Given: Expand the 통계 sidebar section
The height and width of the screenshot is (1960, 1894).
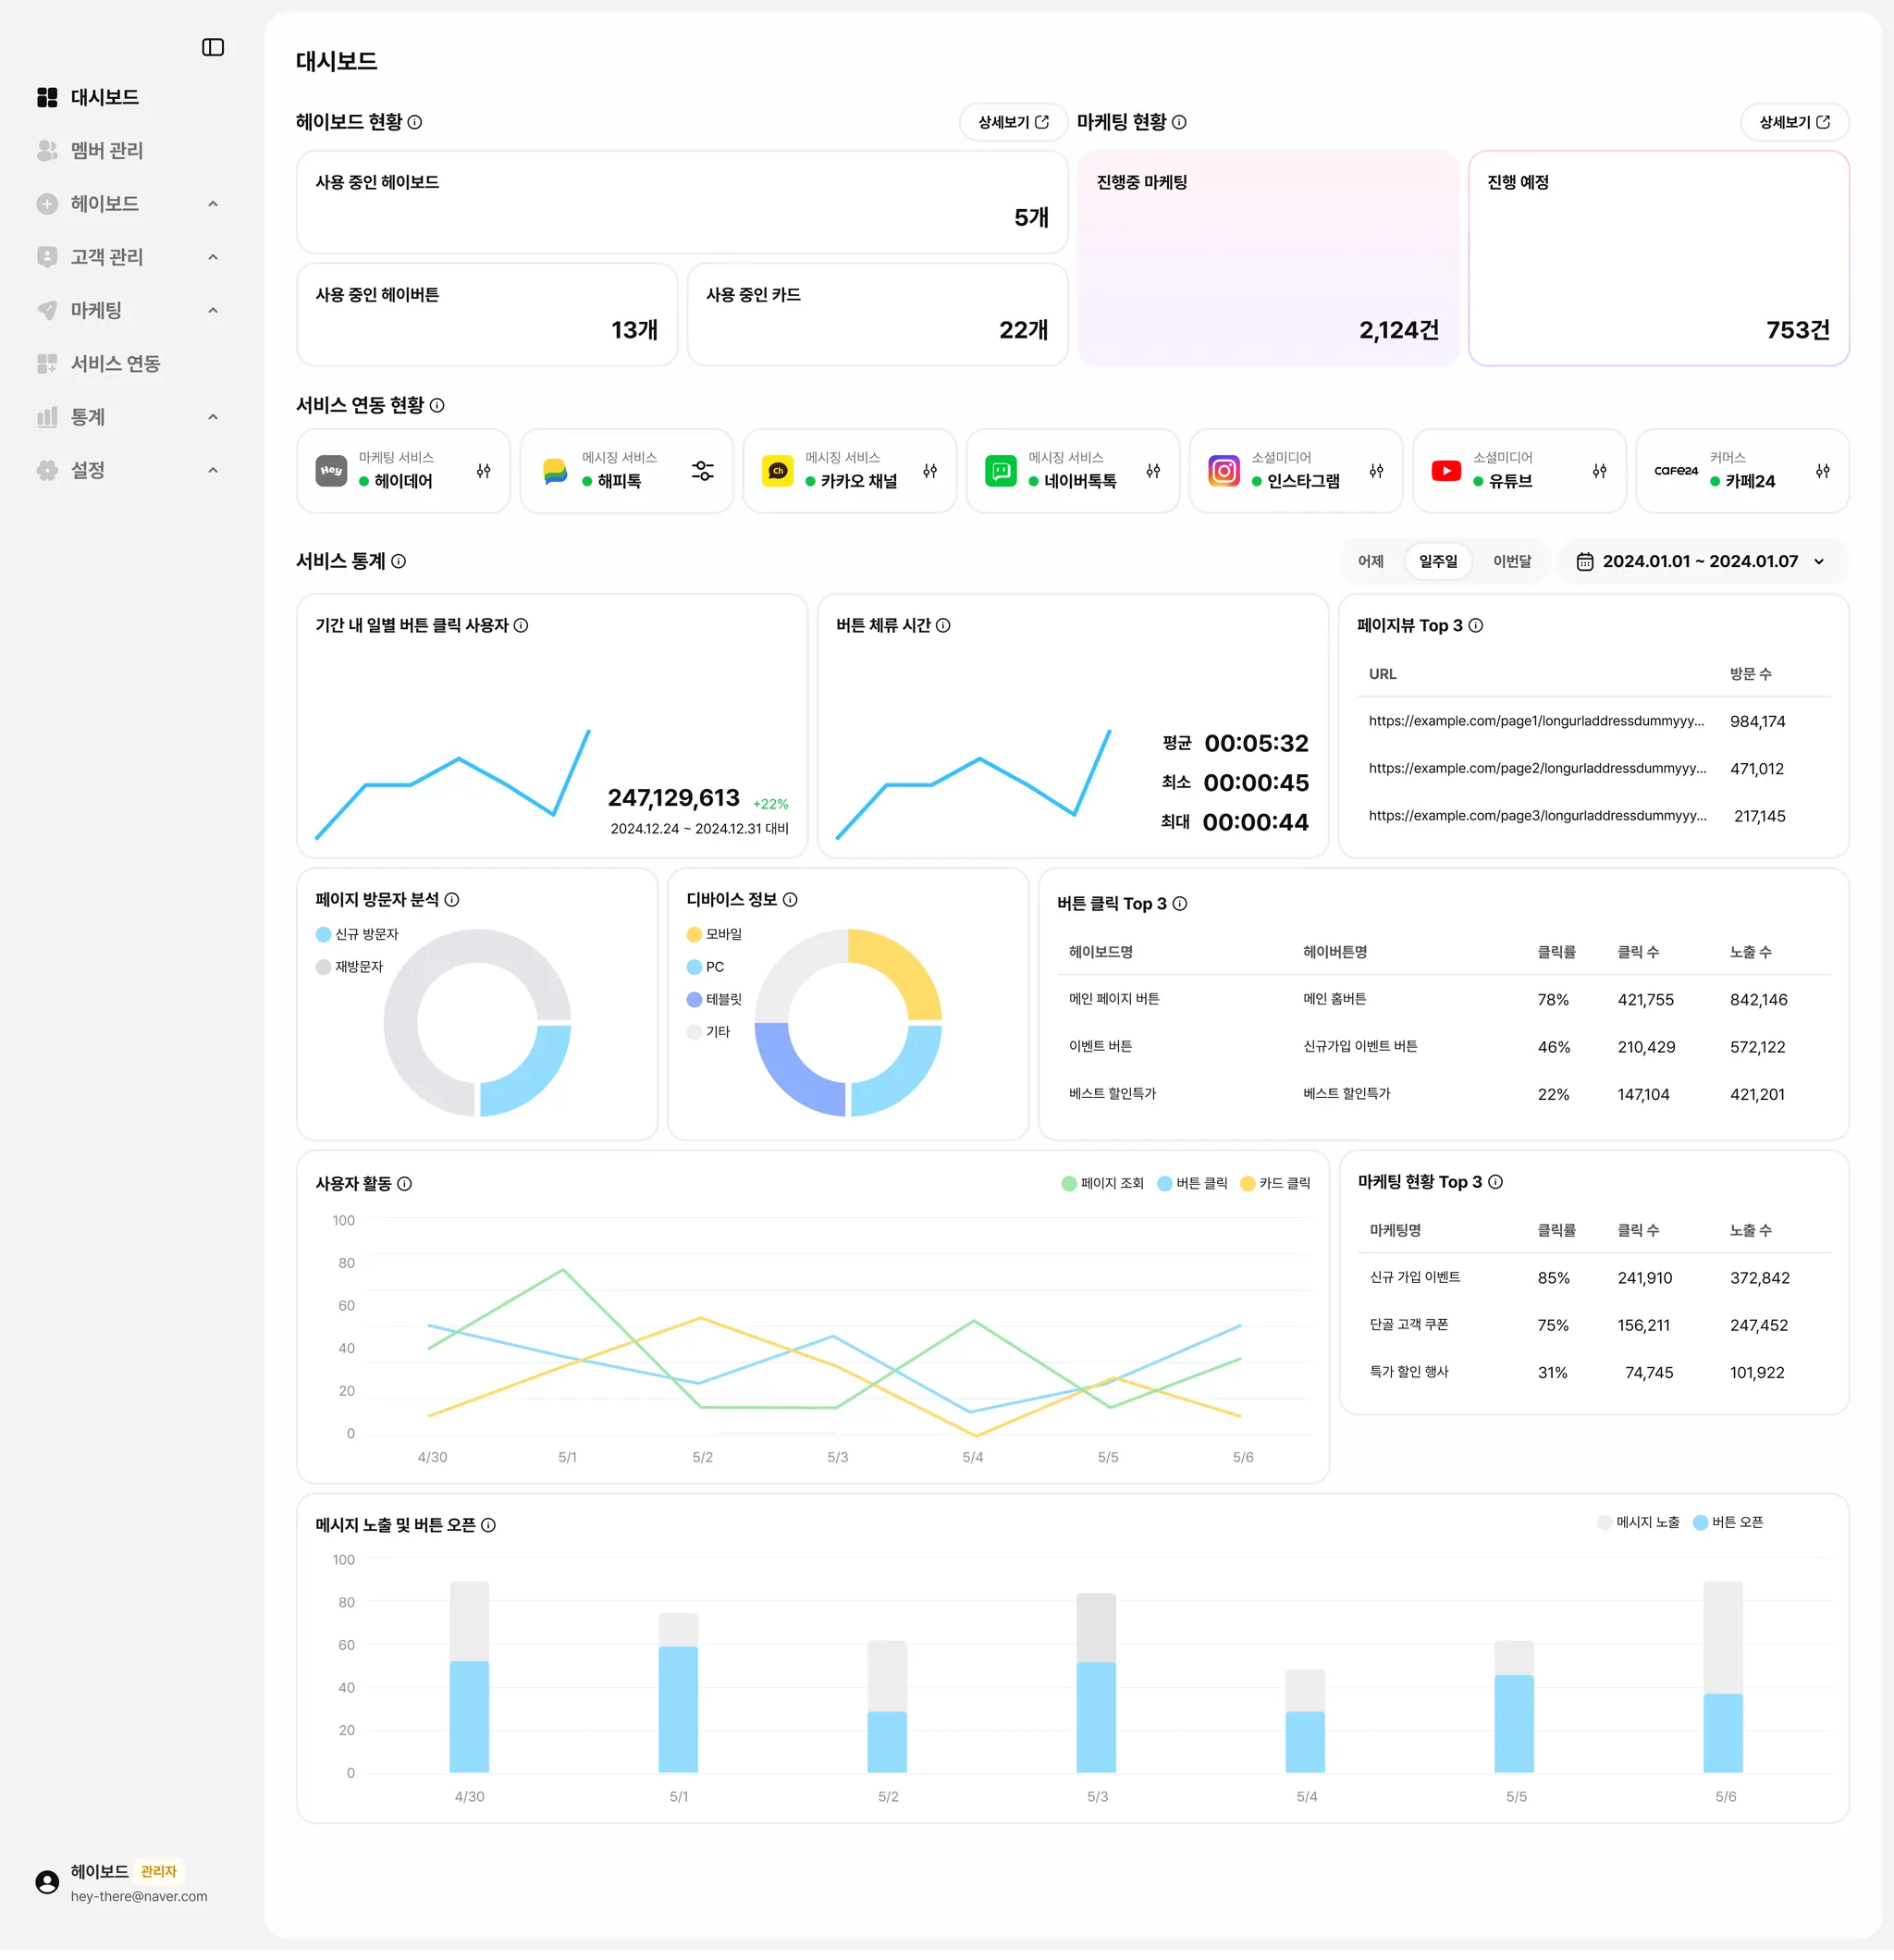Looking at the screenshot, I should point(213,417).
